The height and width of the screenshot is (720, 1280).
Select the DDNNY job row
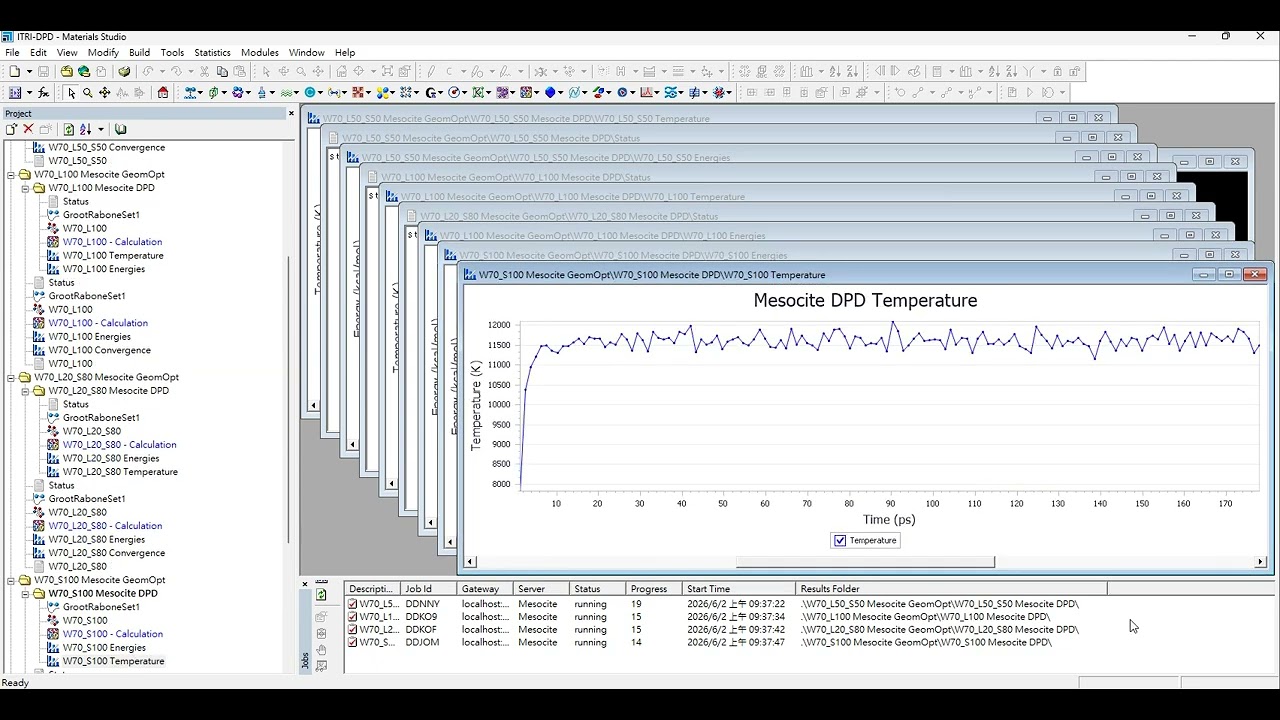tap(725, 604)
